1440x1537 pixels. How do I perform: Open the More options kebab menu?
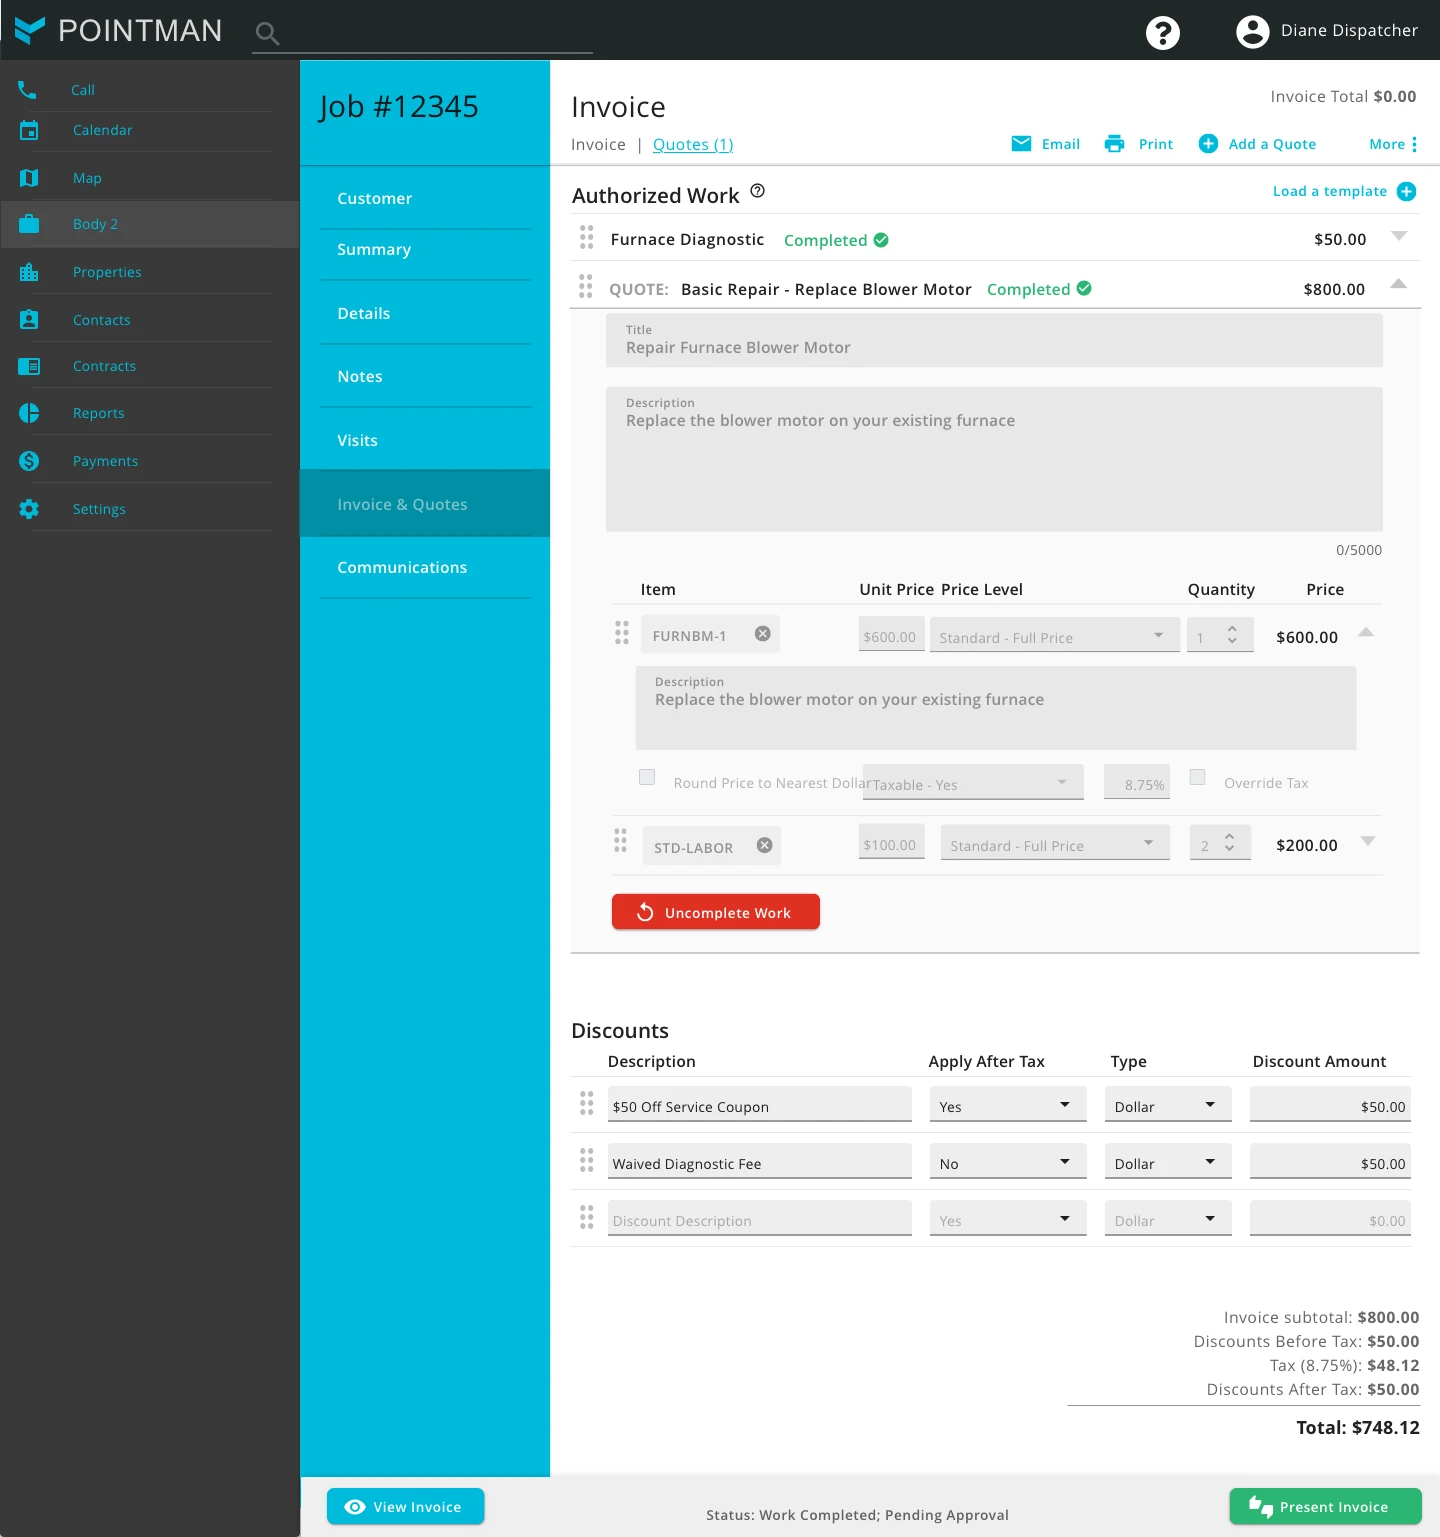1414,145
